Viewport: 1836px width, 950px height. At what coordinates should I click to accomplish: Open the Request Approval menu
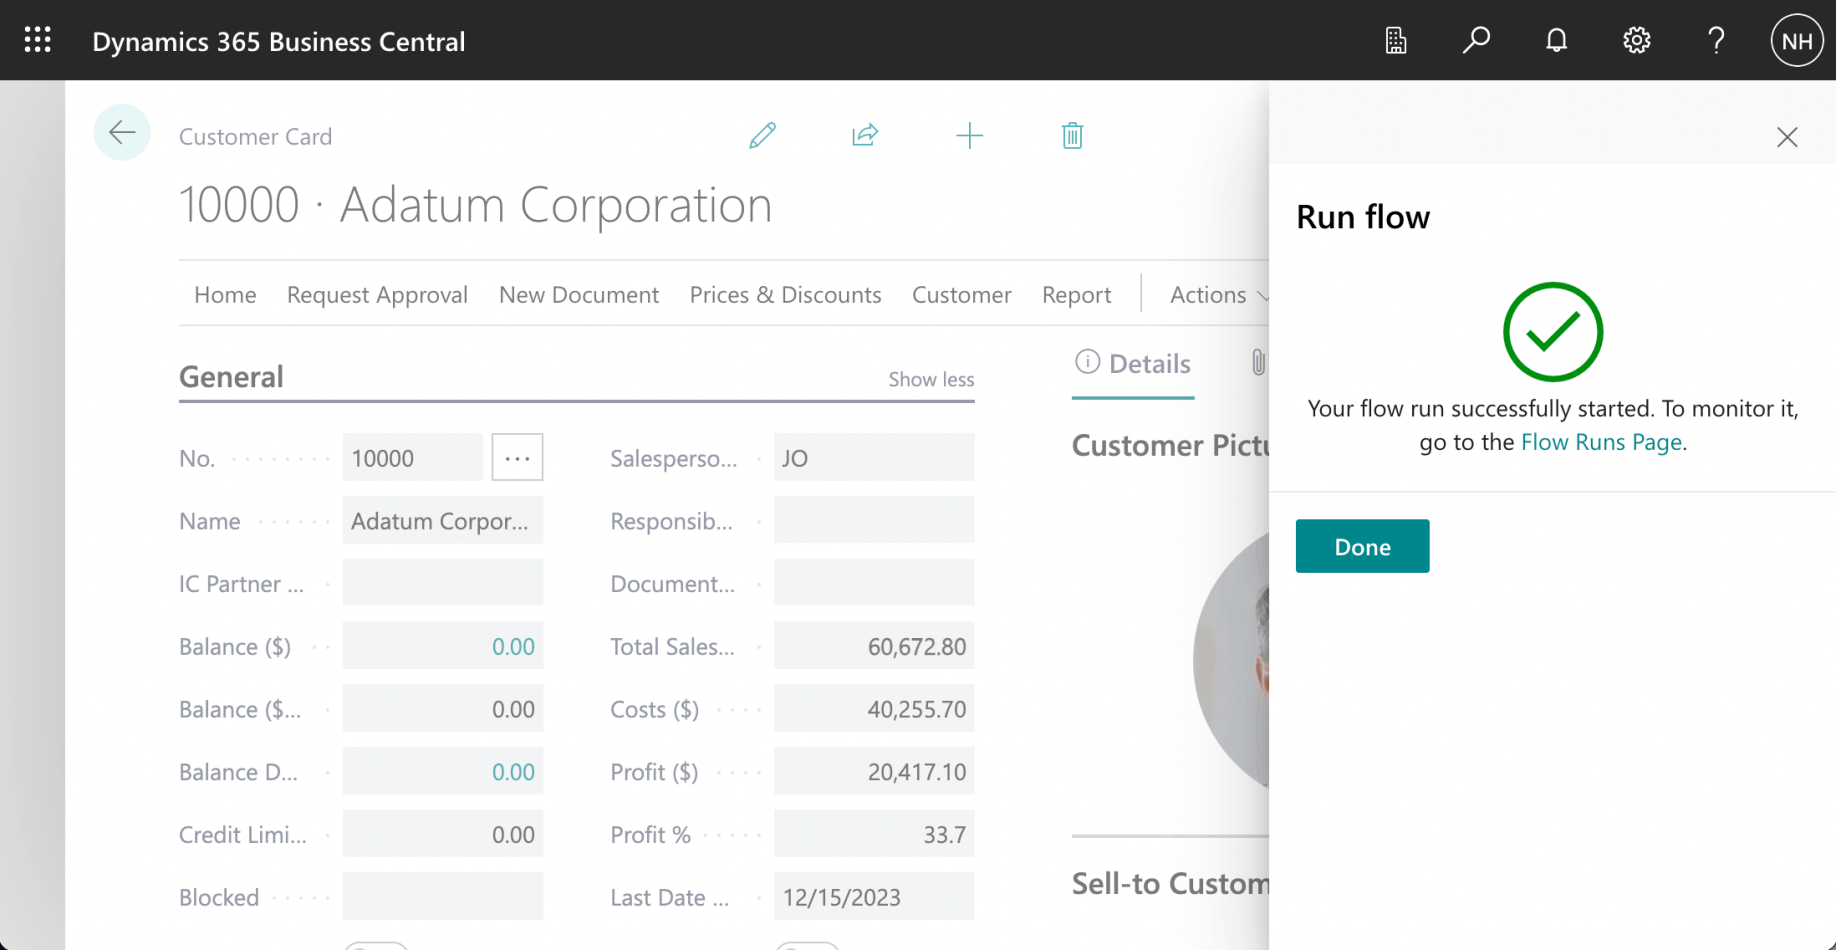click(377, 295)
